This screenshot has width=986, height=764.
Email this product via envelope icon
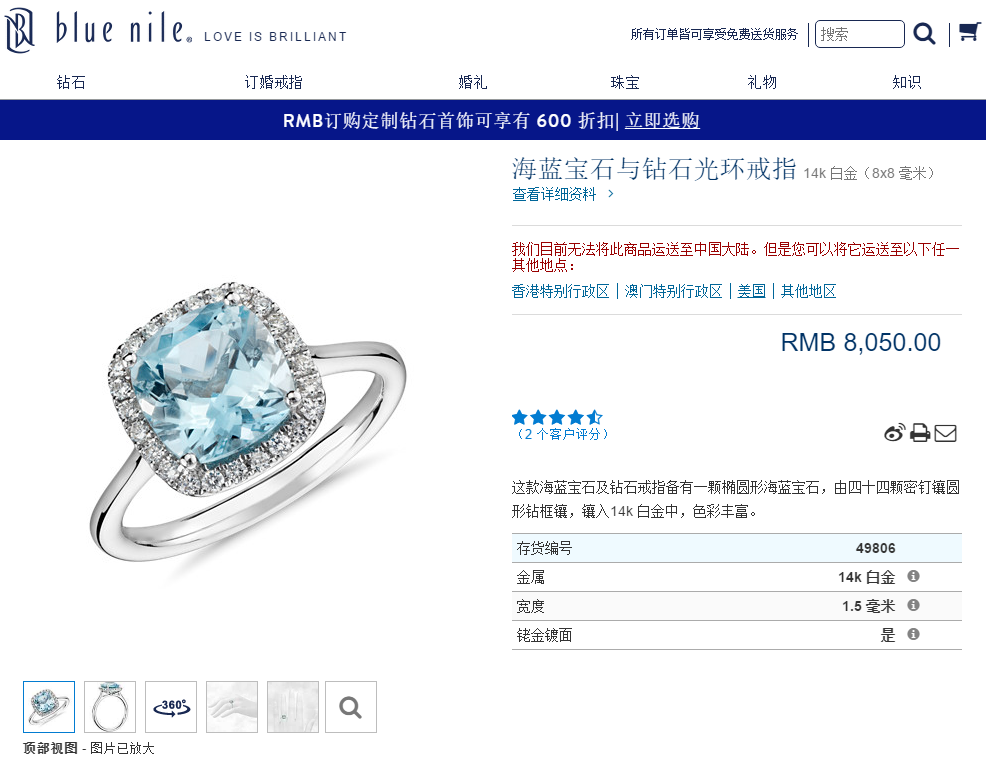[945, 433]
